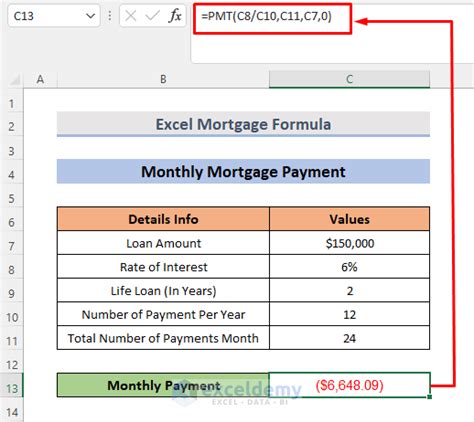Select the ($6,648.09) result cell
The image size is (474, 422).
click(349, 385)
